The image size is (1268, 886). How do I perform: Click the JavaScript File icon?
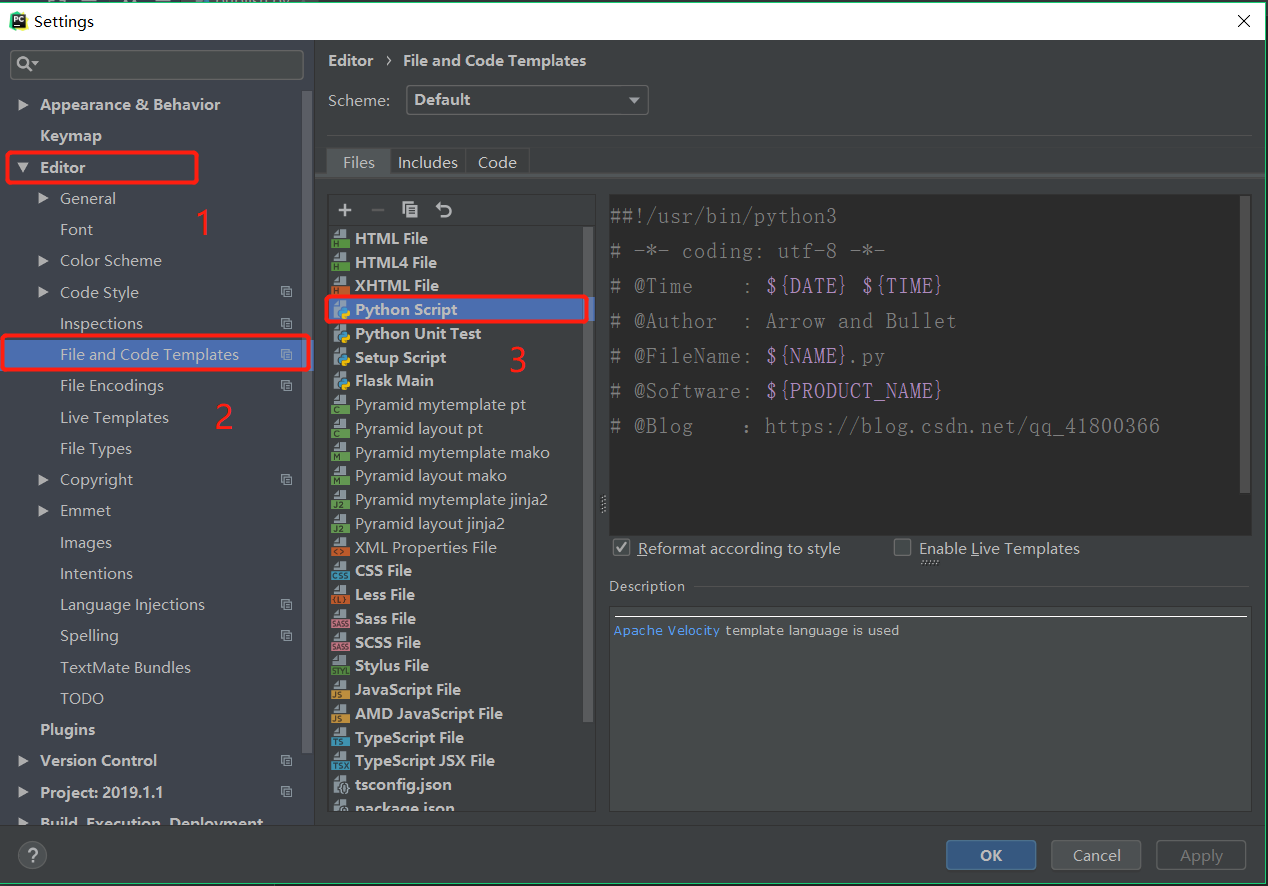click(x=340, y=690)
